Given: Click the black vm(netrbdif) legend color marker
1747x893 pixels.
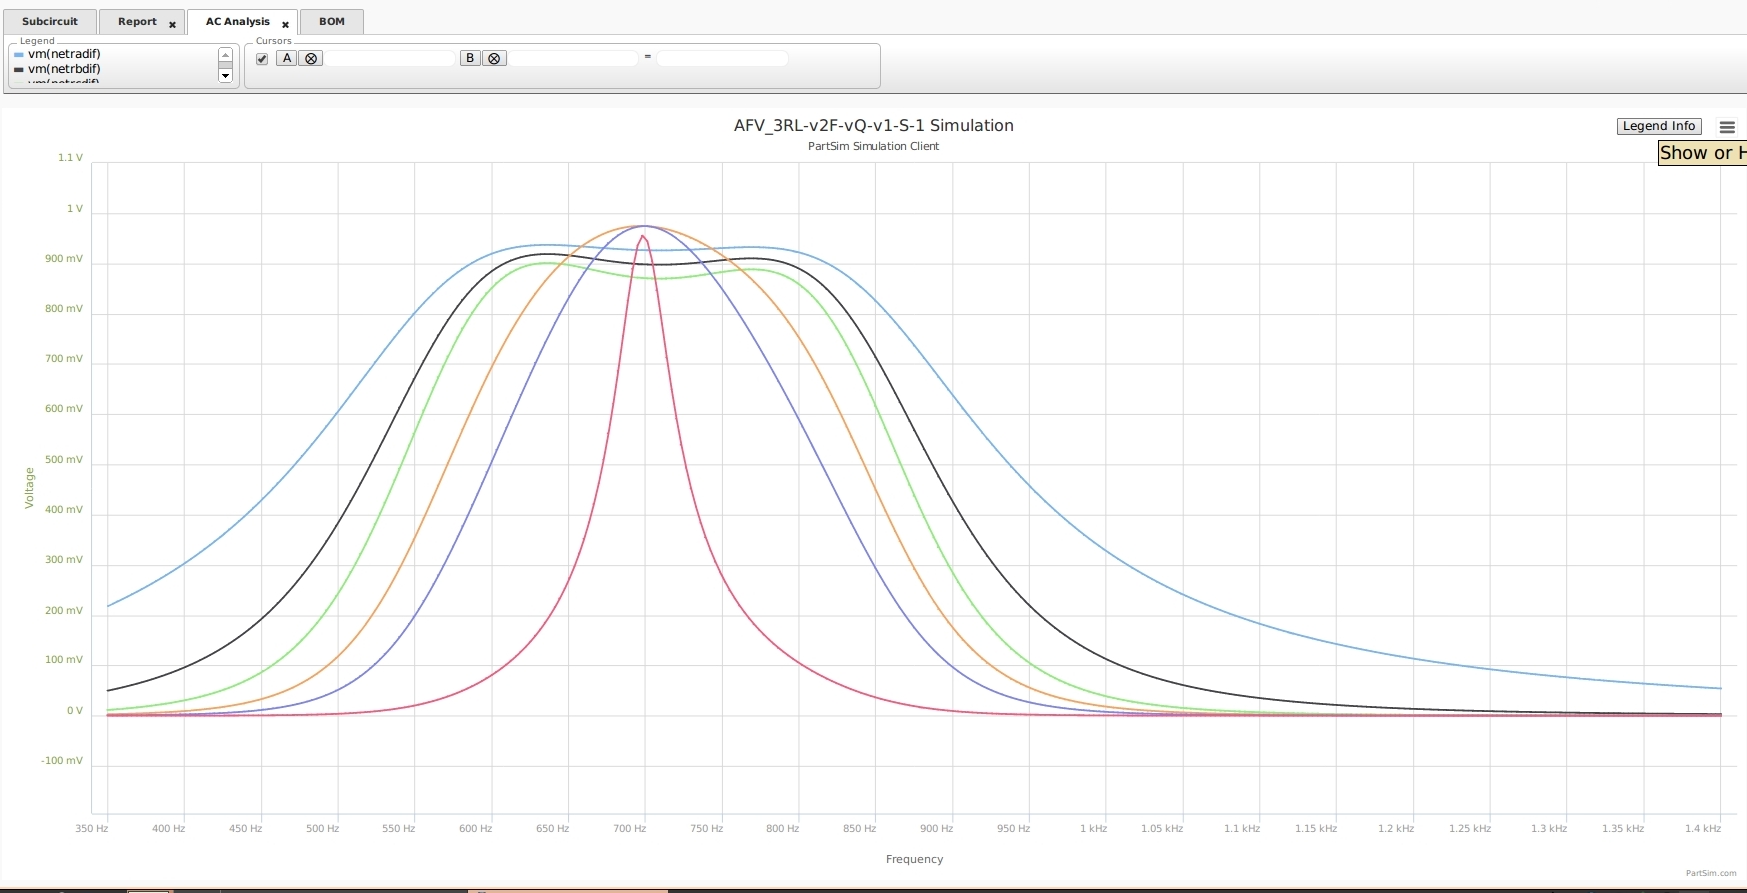Looking at the screenshot, I should tap(19, 70).
